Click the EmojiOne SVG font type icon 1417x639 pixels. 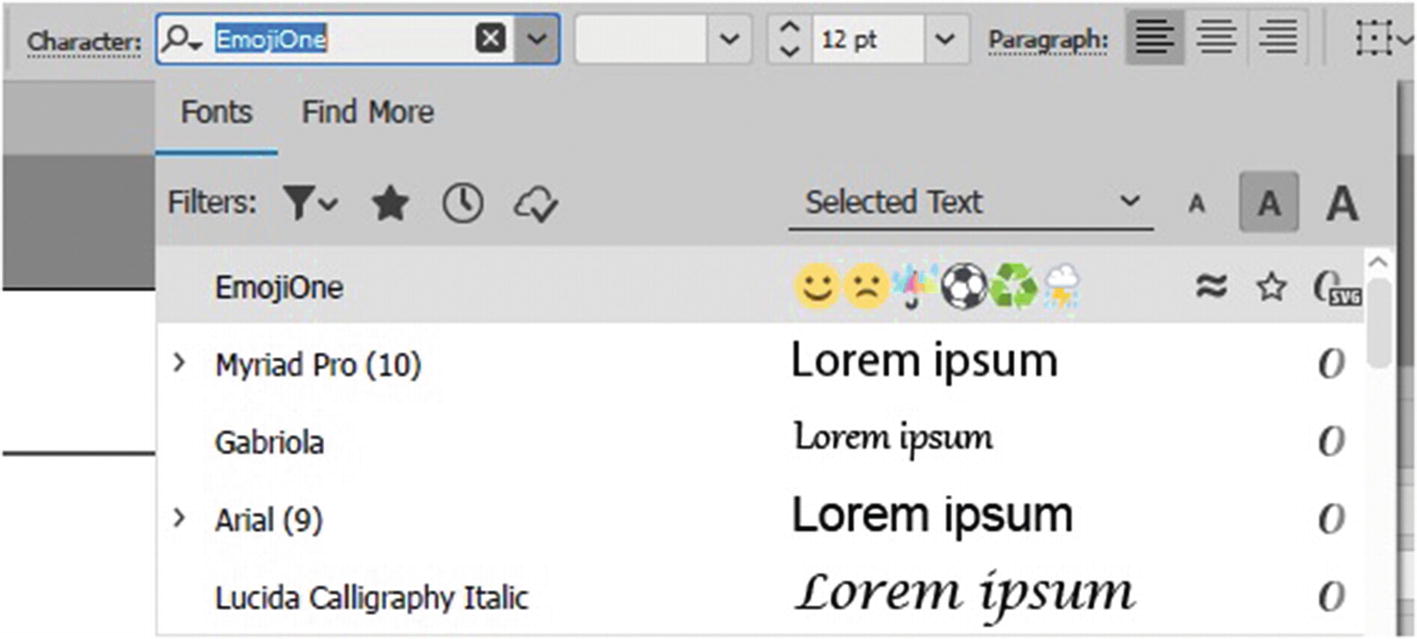coord(1337,289)
